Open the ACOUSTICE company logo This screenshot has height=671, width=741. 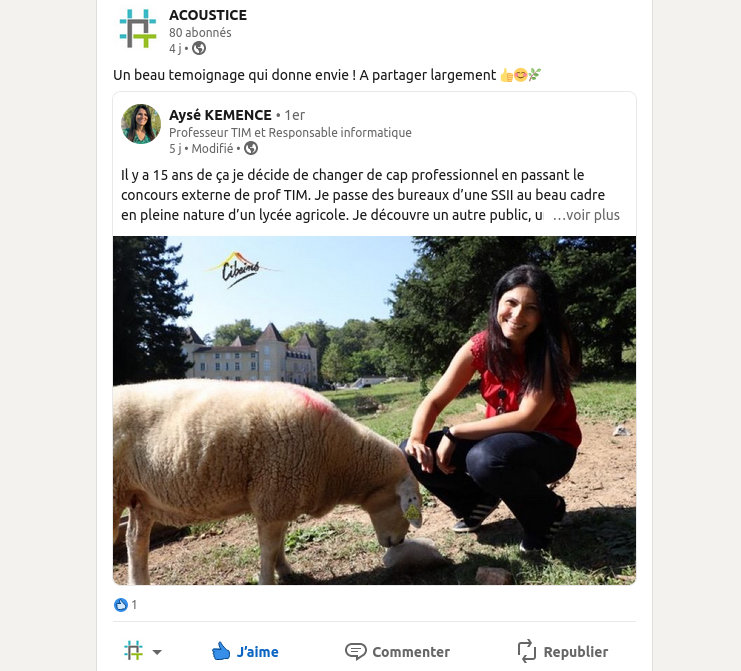coord(138,28)
